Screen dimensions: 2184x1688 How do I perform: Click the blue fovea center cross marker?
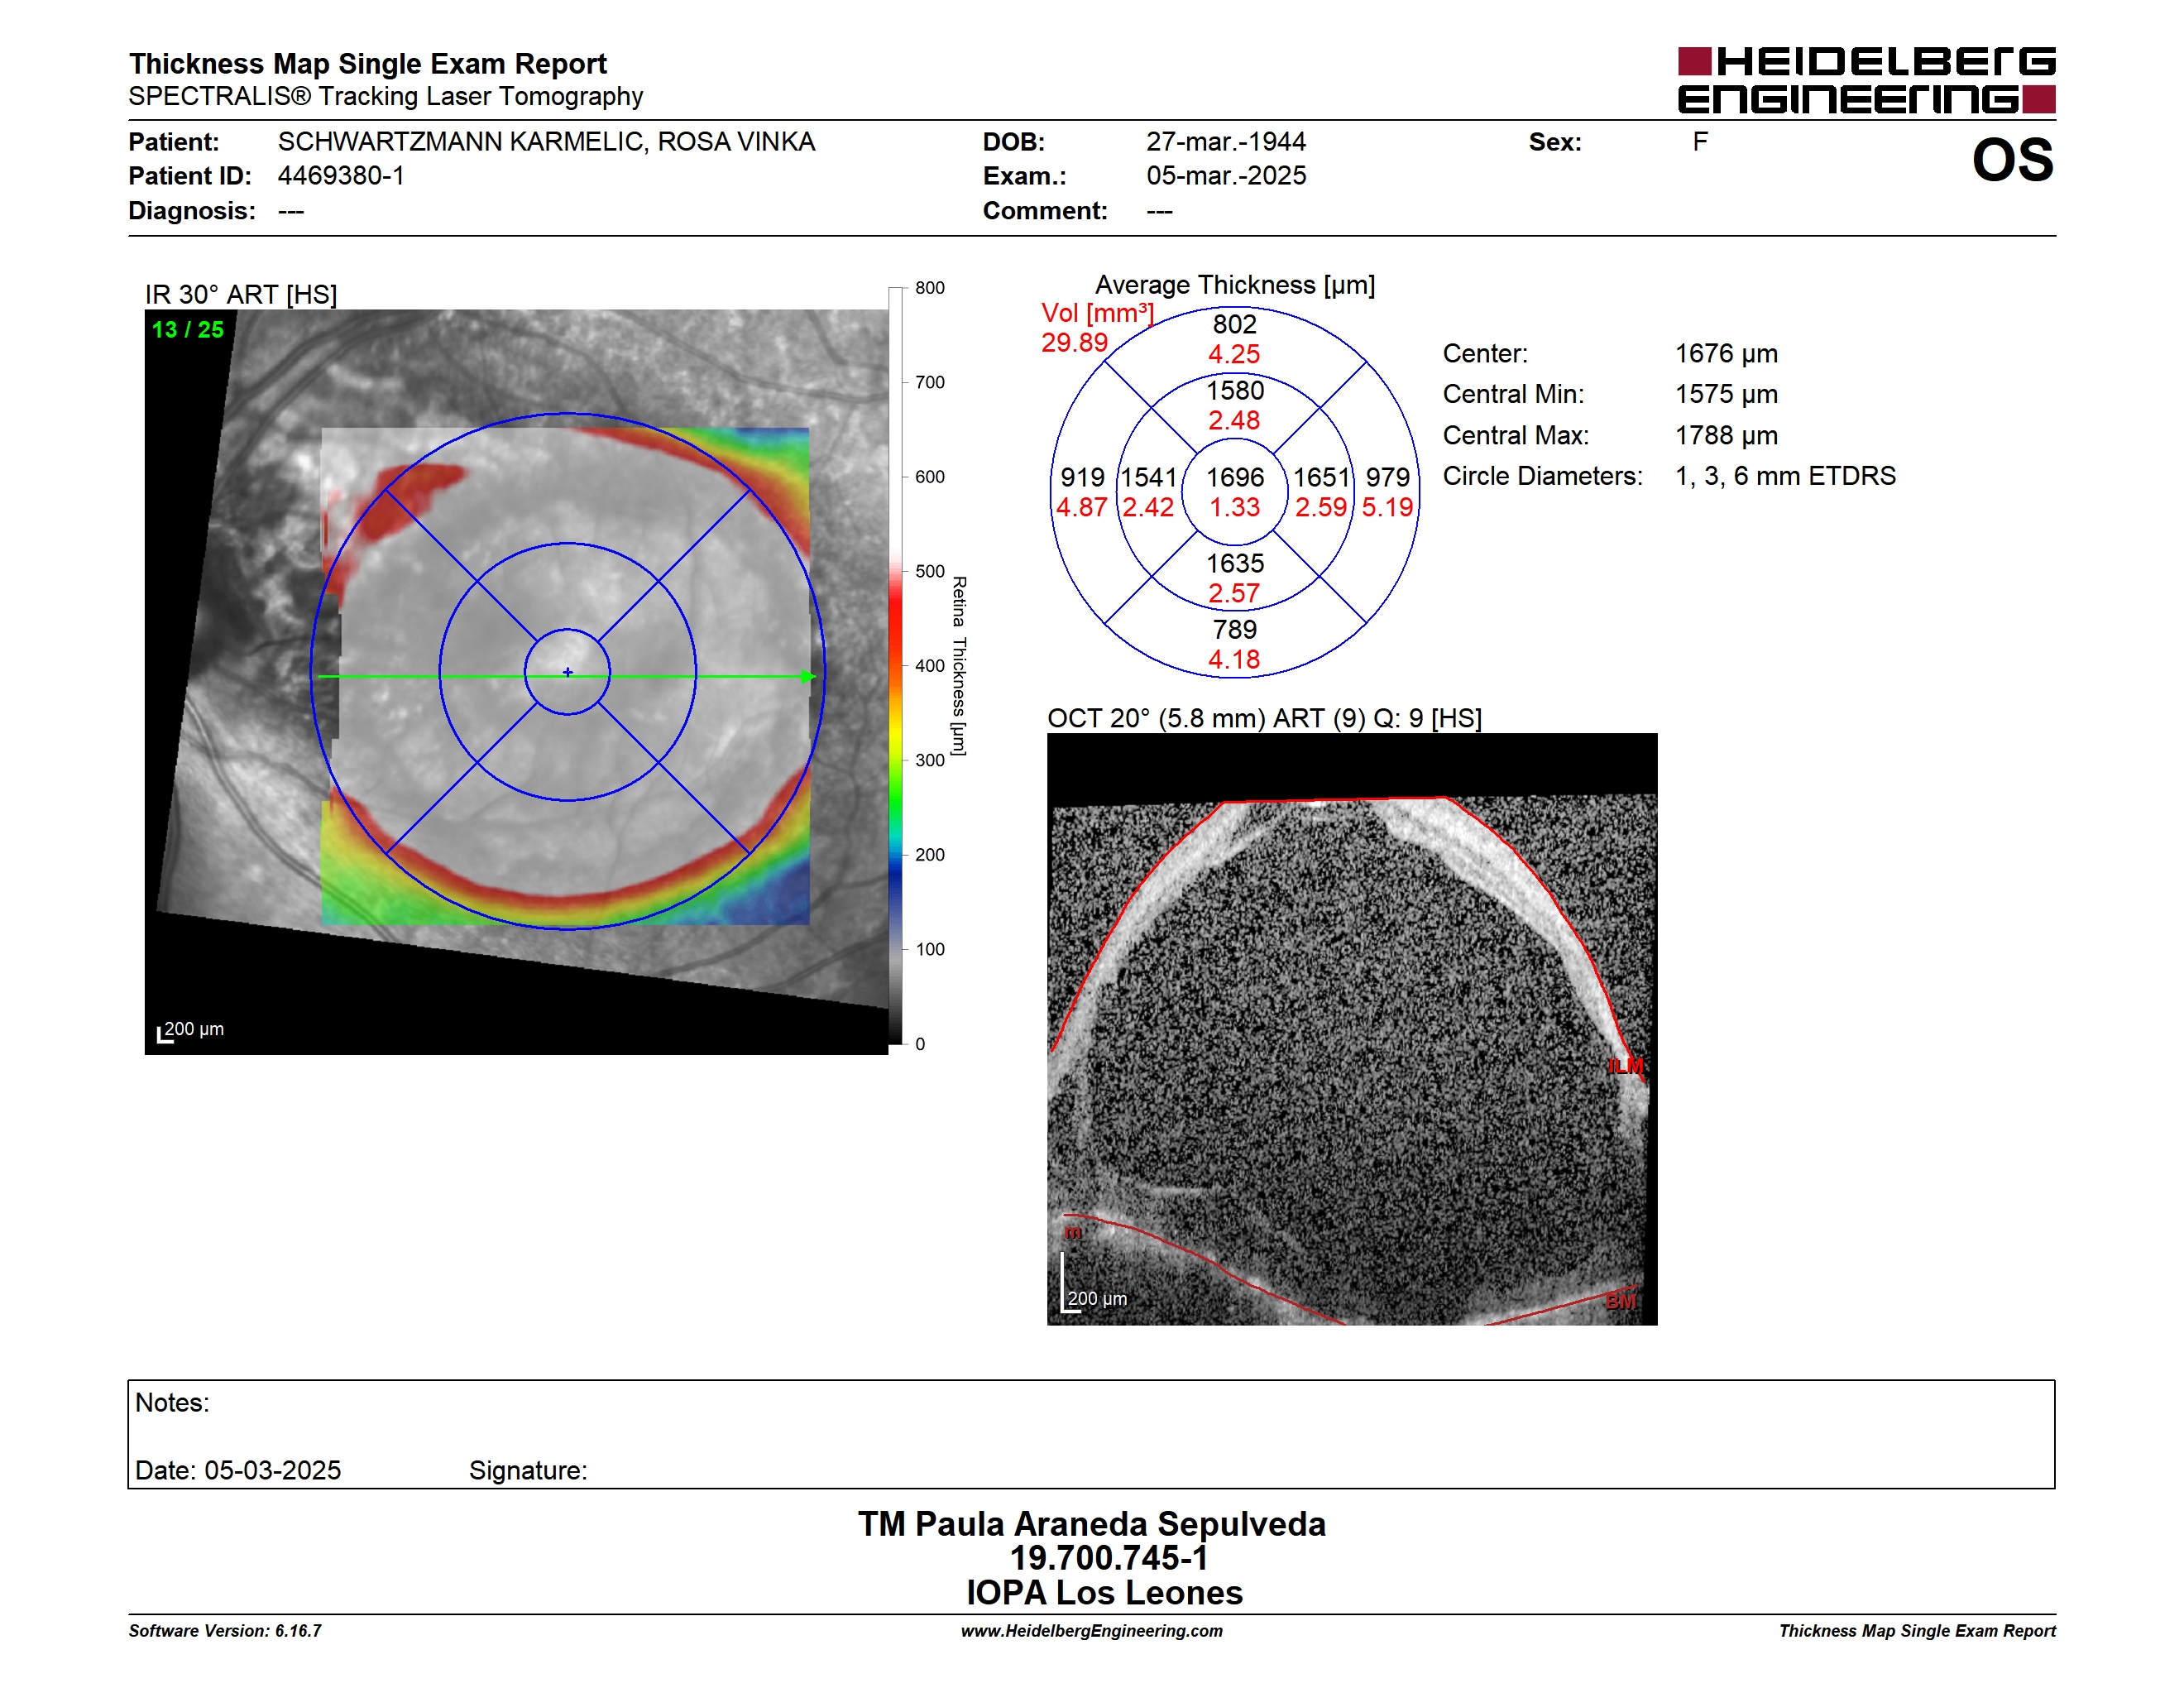coord(567,672)
